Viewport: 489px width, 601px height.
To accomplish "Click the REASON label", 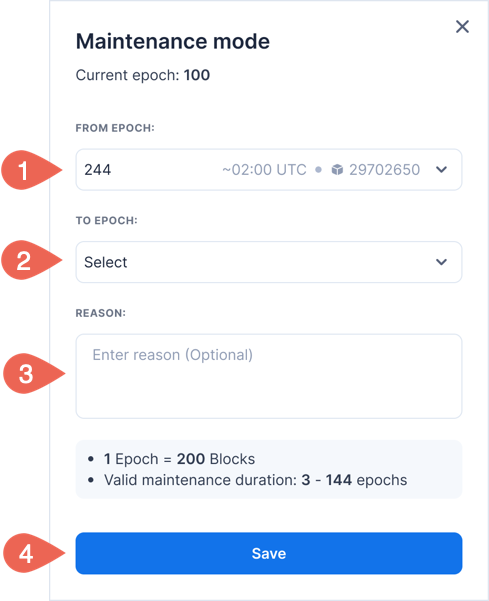I will (x=100, y=313).
